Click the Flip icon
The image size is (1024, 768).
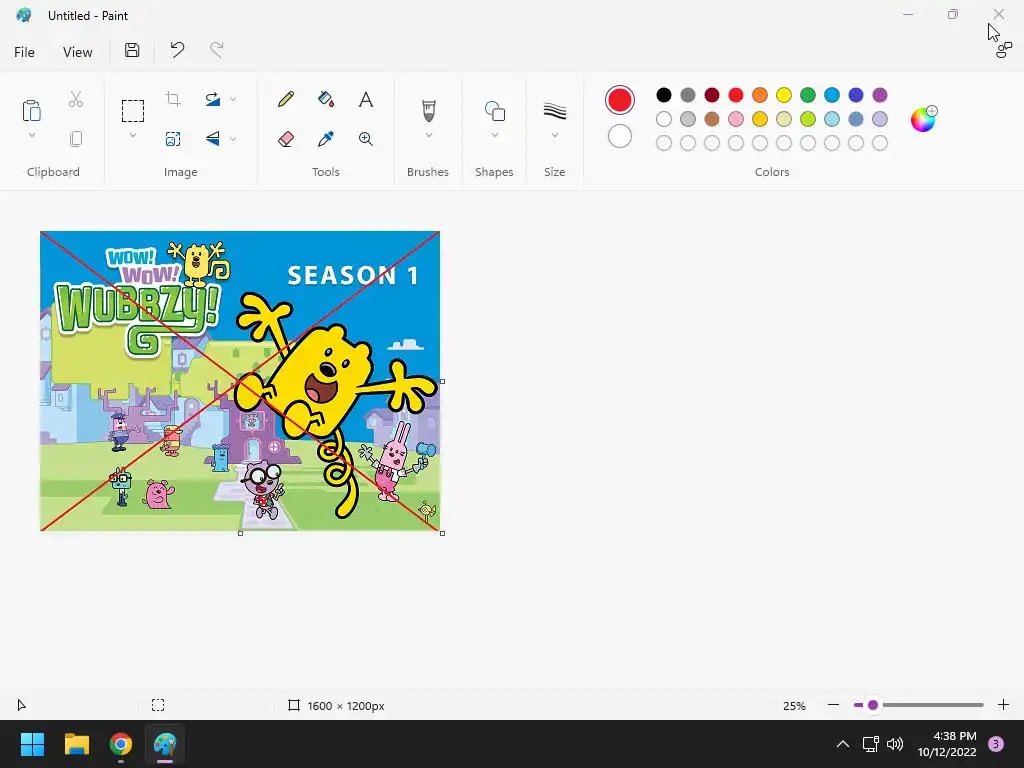pyautogui.click(x=213, y=138)
